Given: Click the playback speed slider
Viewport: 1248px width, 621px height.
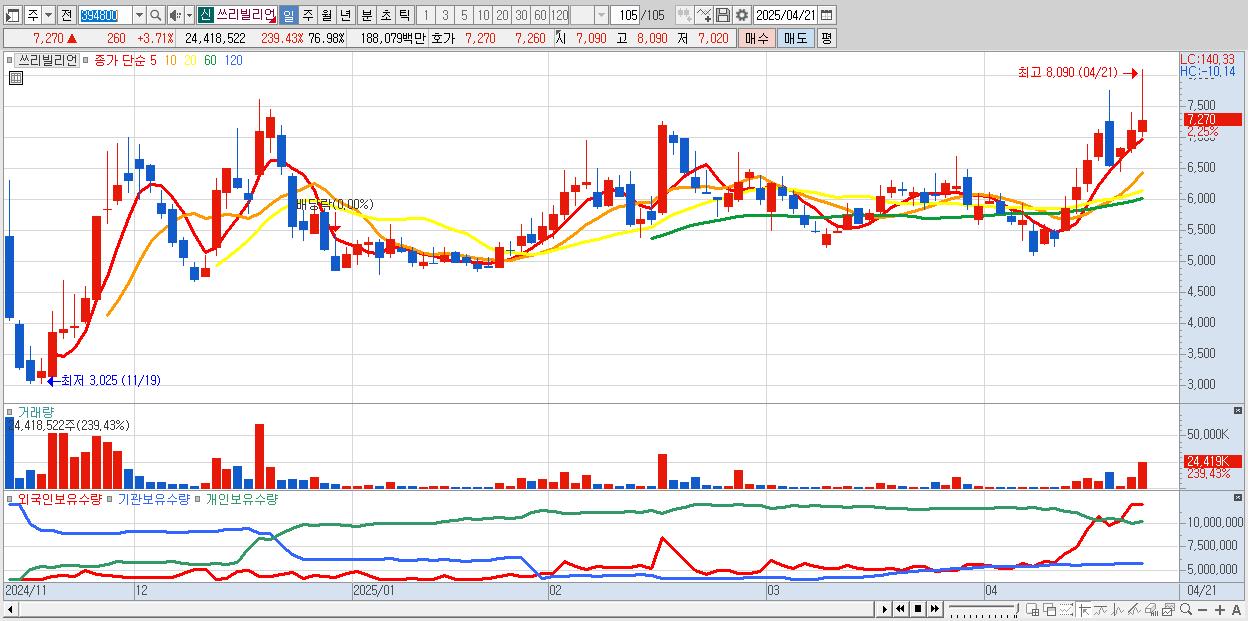Looking at the screenshot, I should 984,609.
